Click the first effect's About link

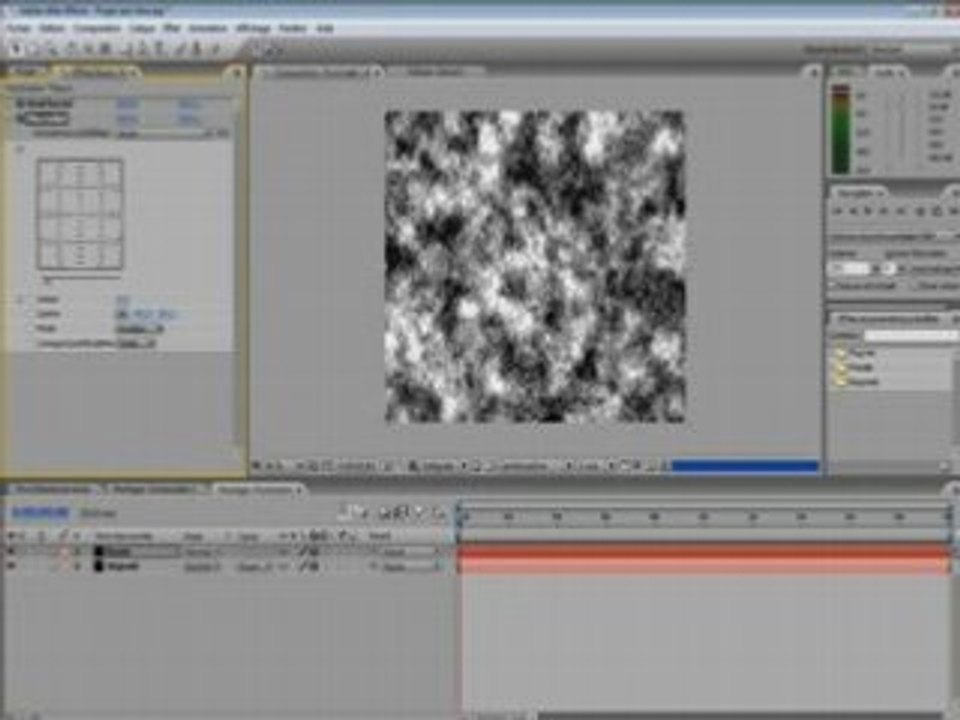[189, 103]
